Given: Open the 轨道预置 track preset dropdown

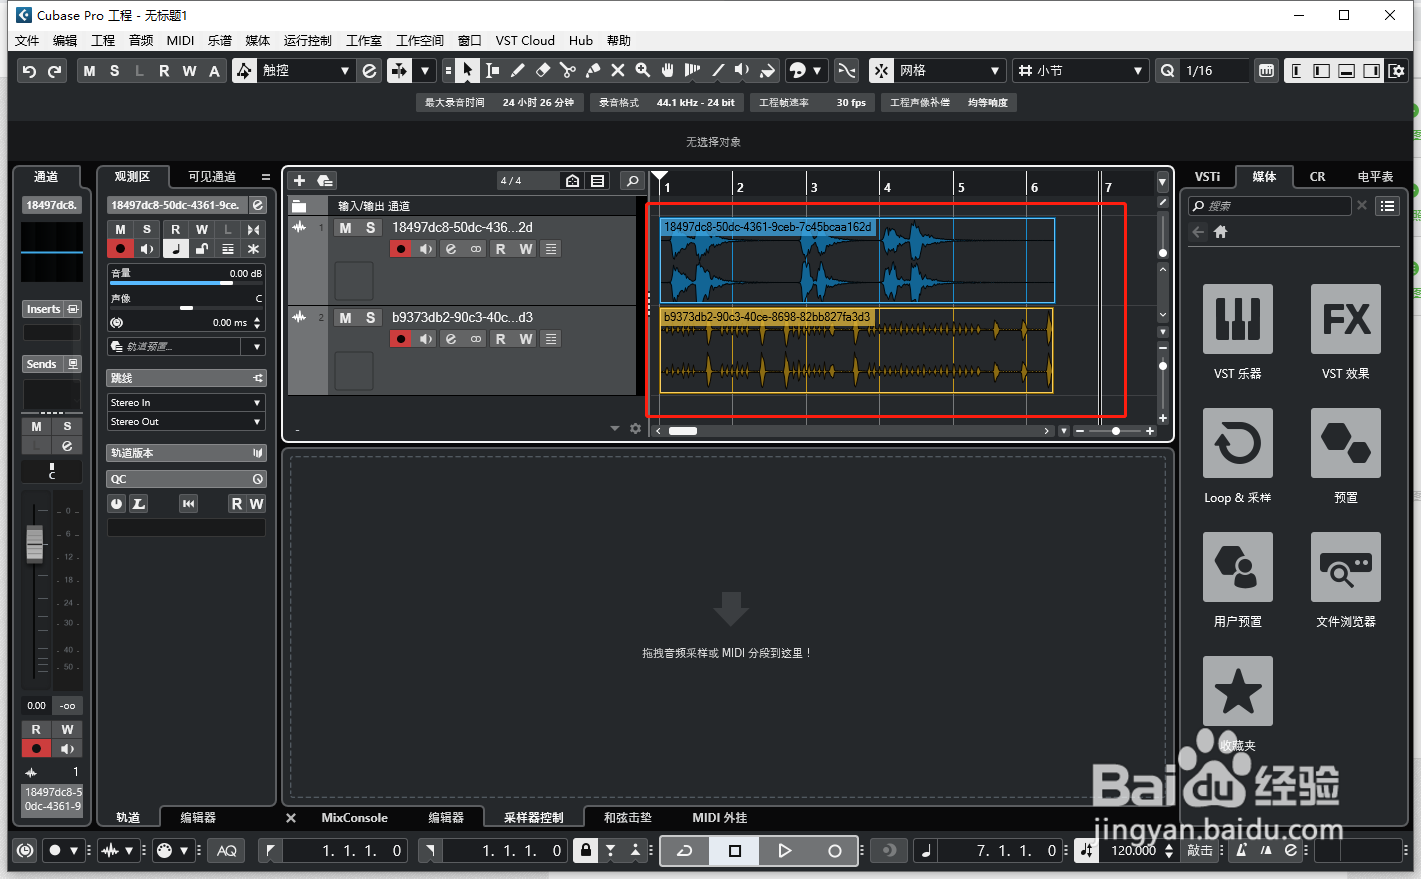Looking at the screenshot, I should pyautogui.click(x=186, y=347).
